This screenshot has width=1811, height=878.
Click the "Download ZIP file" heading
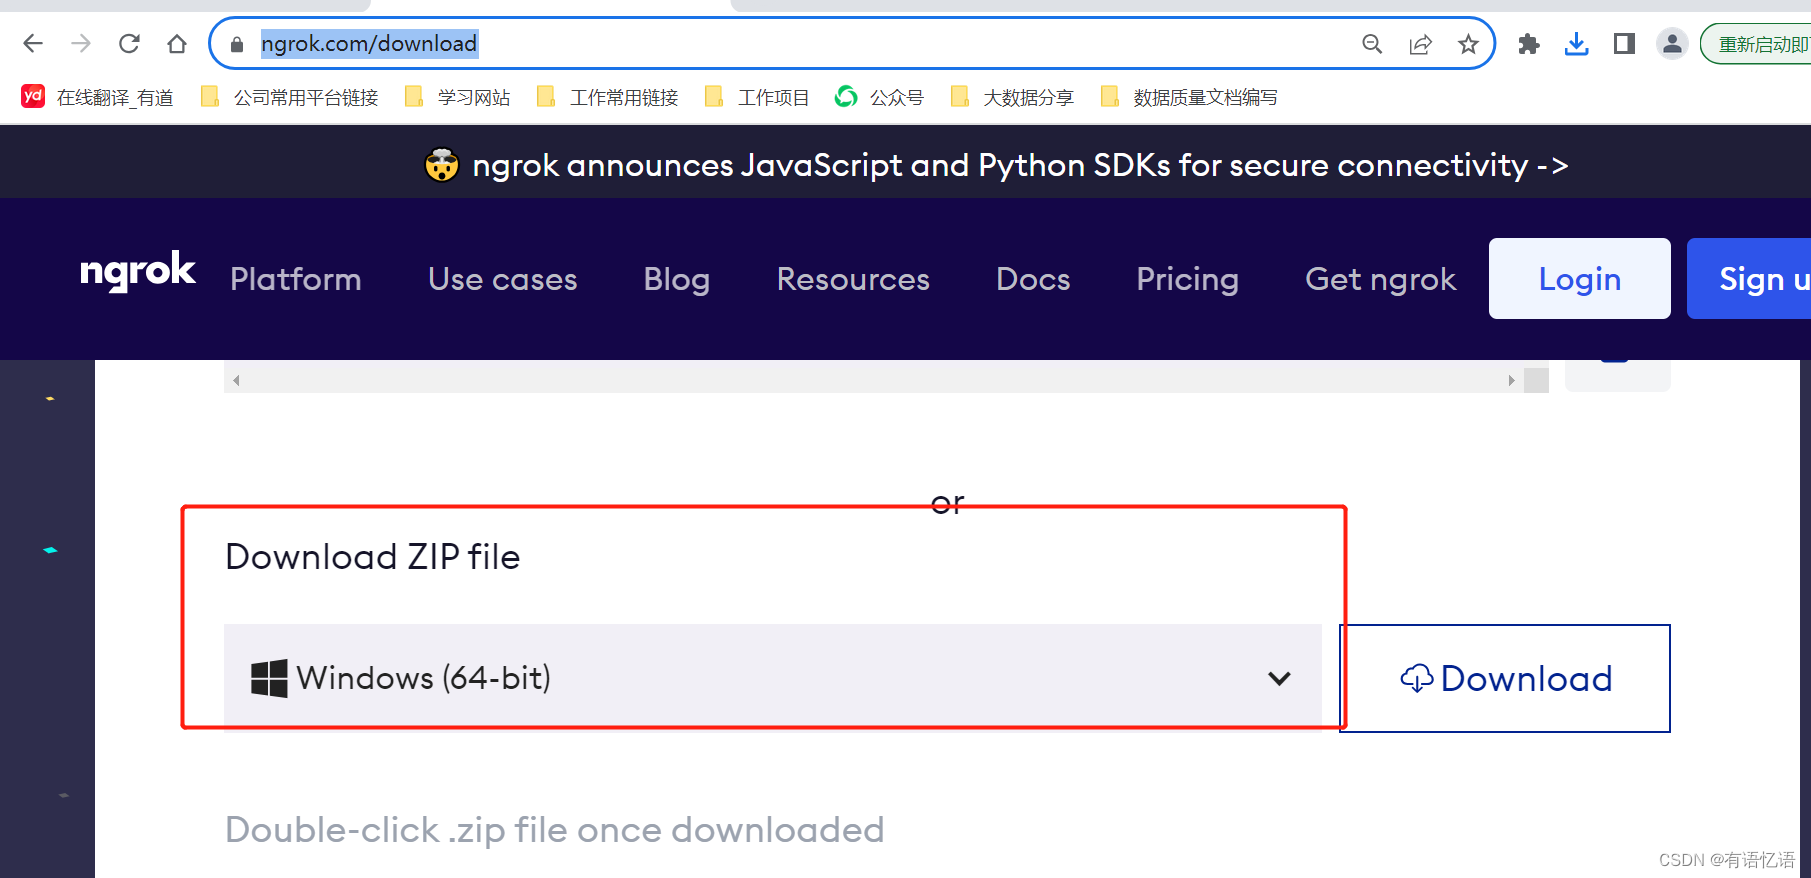[x=373, y=557]
